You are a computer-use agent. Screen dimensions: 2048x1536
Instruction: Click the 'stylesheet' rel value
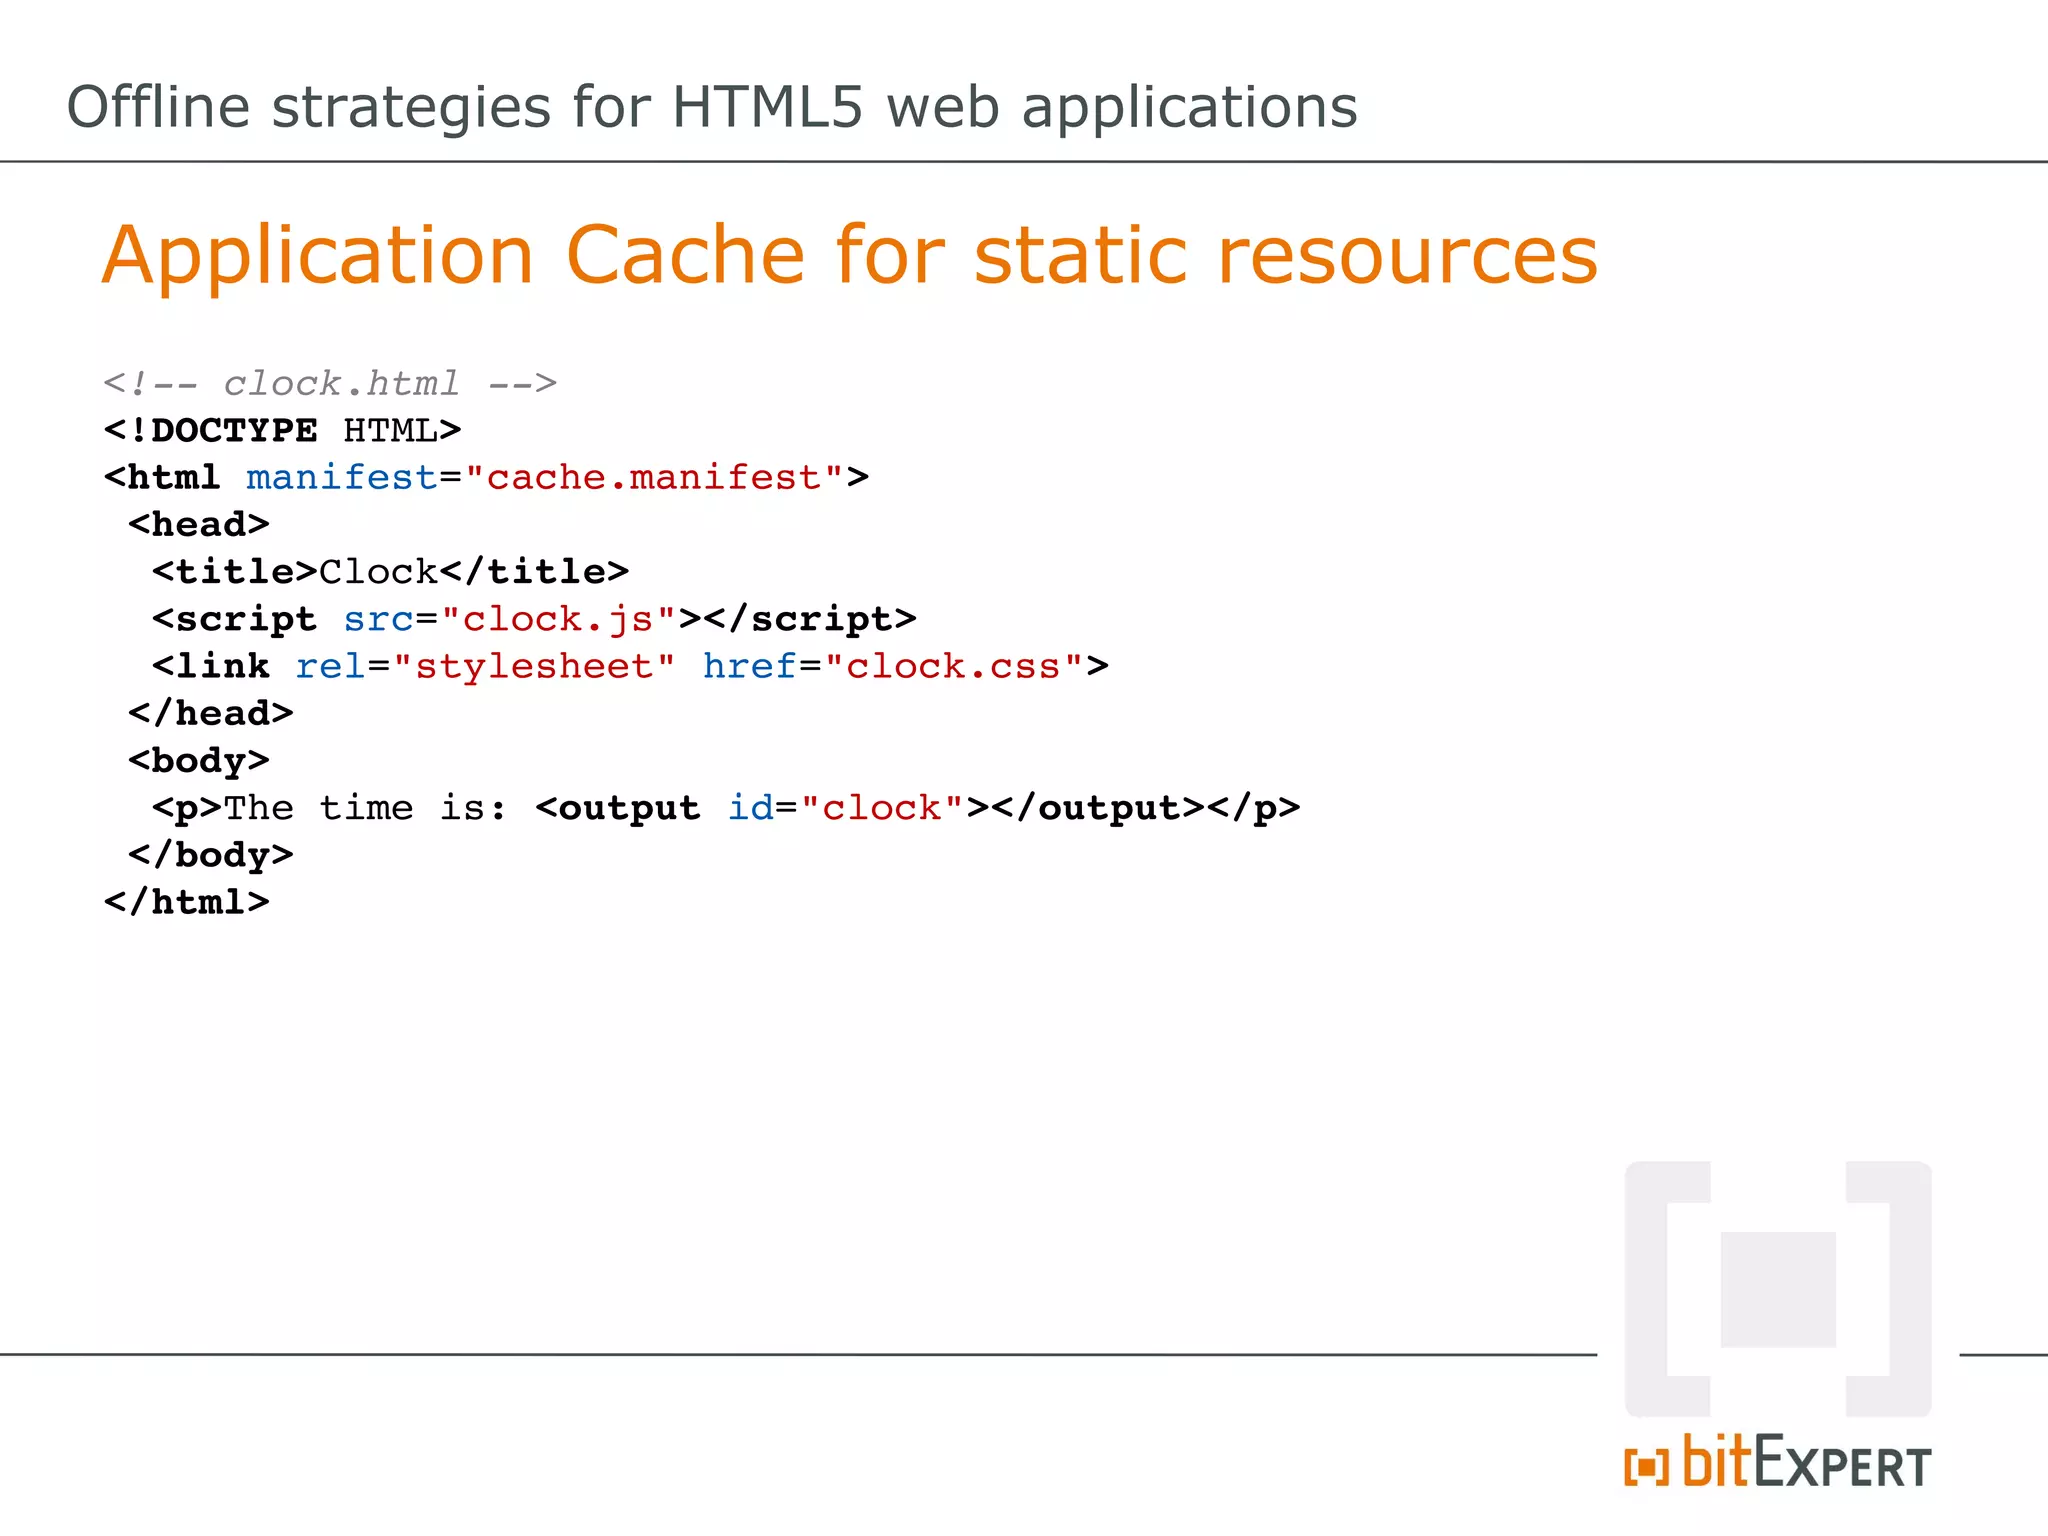(x=534, y=666)
